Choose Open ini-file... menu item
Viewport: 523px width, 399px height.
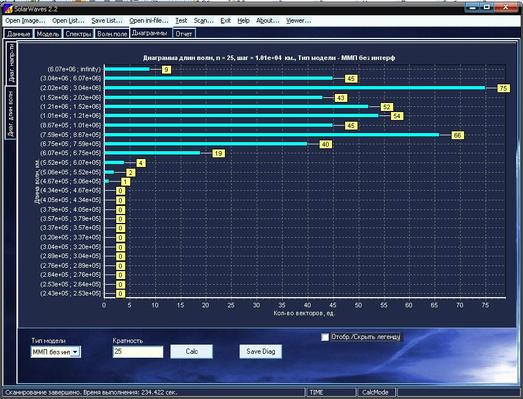pos(149,21)
